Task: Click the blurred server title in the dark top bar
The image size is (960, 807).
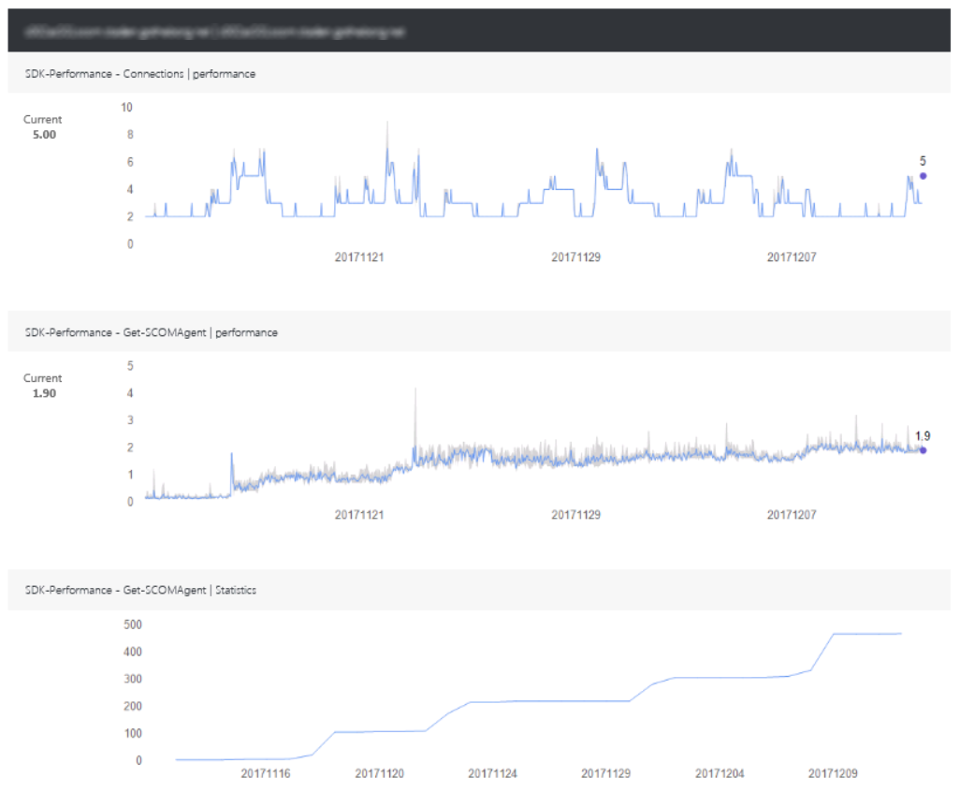Action: click(x=210, y=31)
